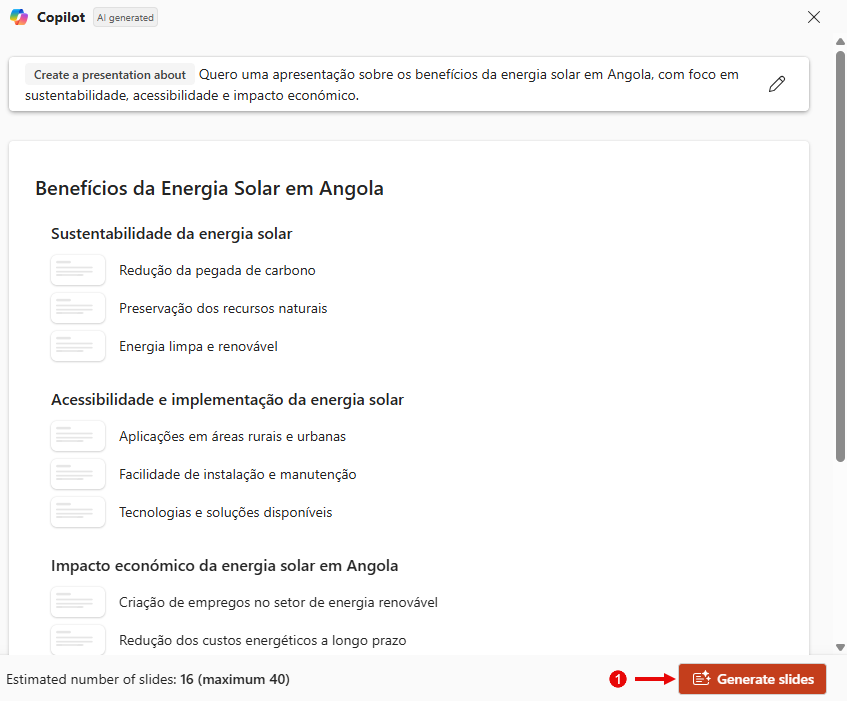The height and width of the screenshot is (701, 847).
Task: Select slide thumbnail for Facilidade de instalação
Action: click(x=78, y=474)
